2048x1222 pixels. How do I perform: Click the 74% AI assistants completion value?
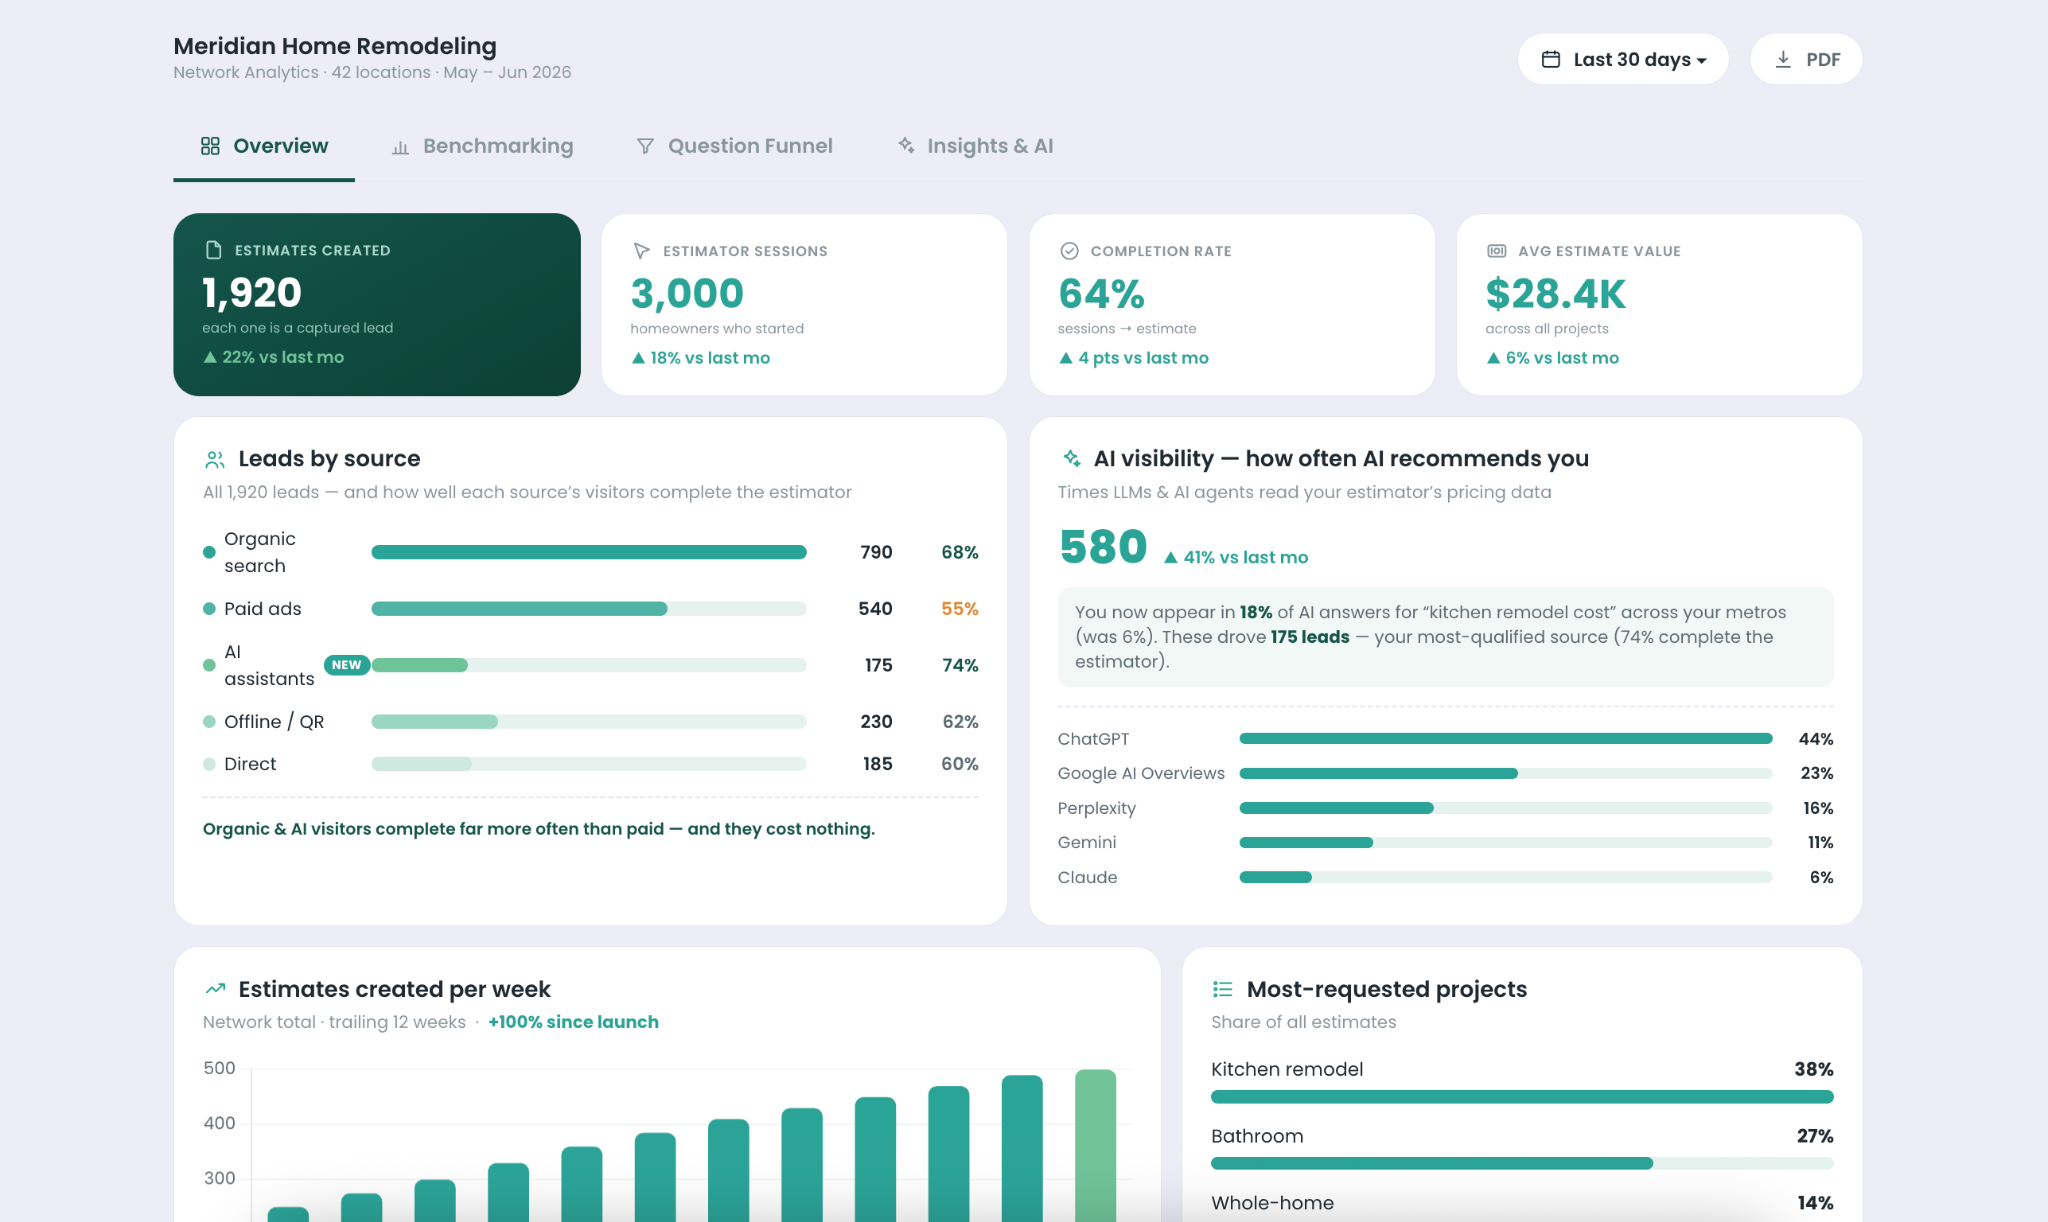pos(960,665)
